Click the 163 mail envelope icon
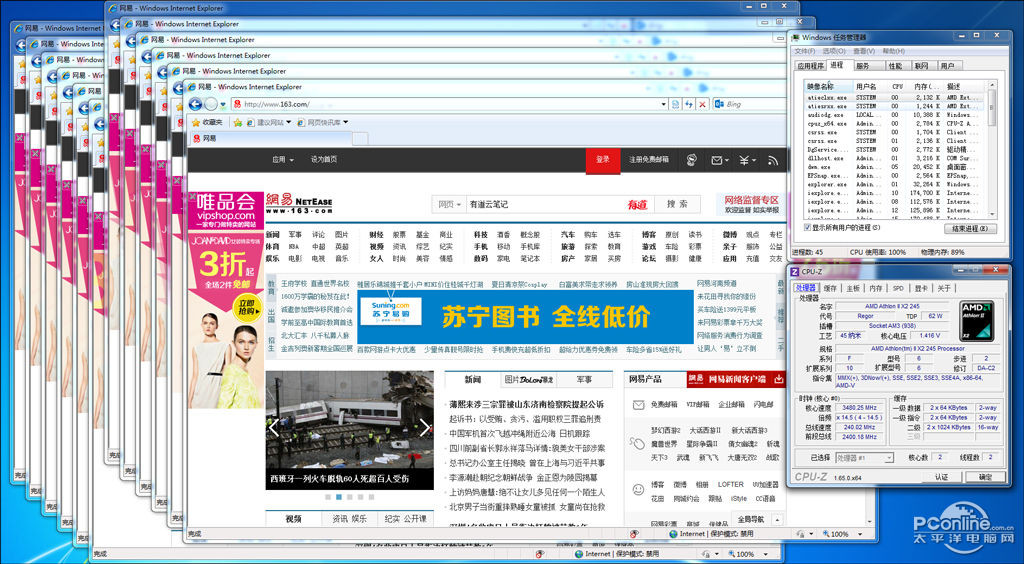1024x564 pixels. point(716,160)
